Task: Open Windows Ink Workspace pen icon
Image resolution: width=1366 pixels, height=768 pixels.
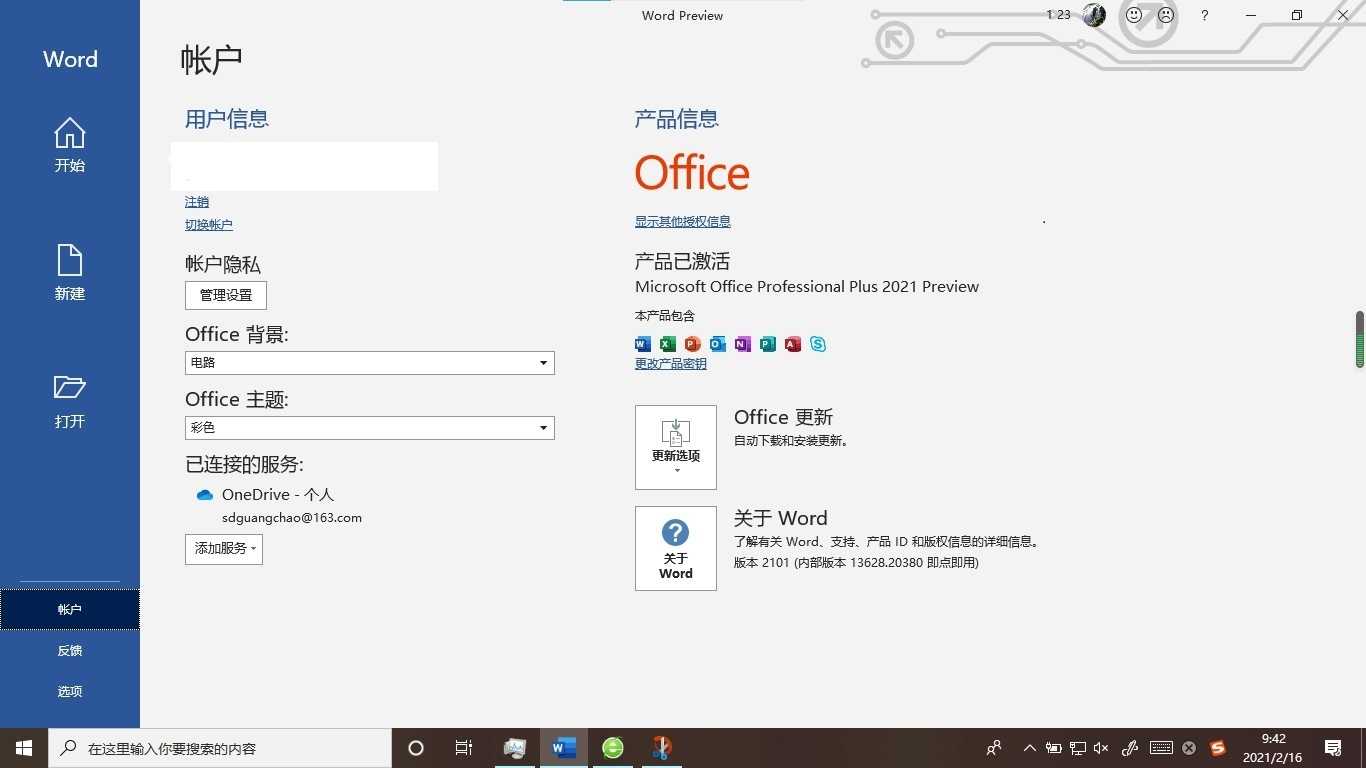Action: tap(1131, 748)
